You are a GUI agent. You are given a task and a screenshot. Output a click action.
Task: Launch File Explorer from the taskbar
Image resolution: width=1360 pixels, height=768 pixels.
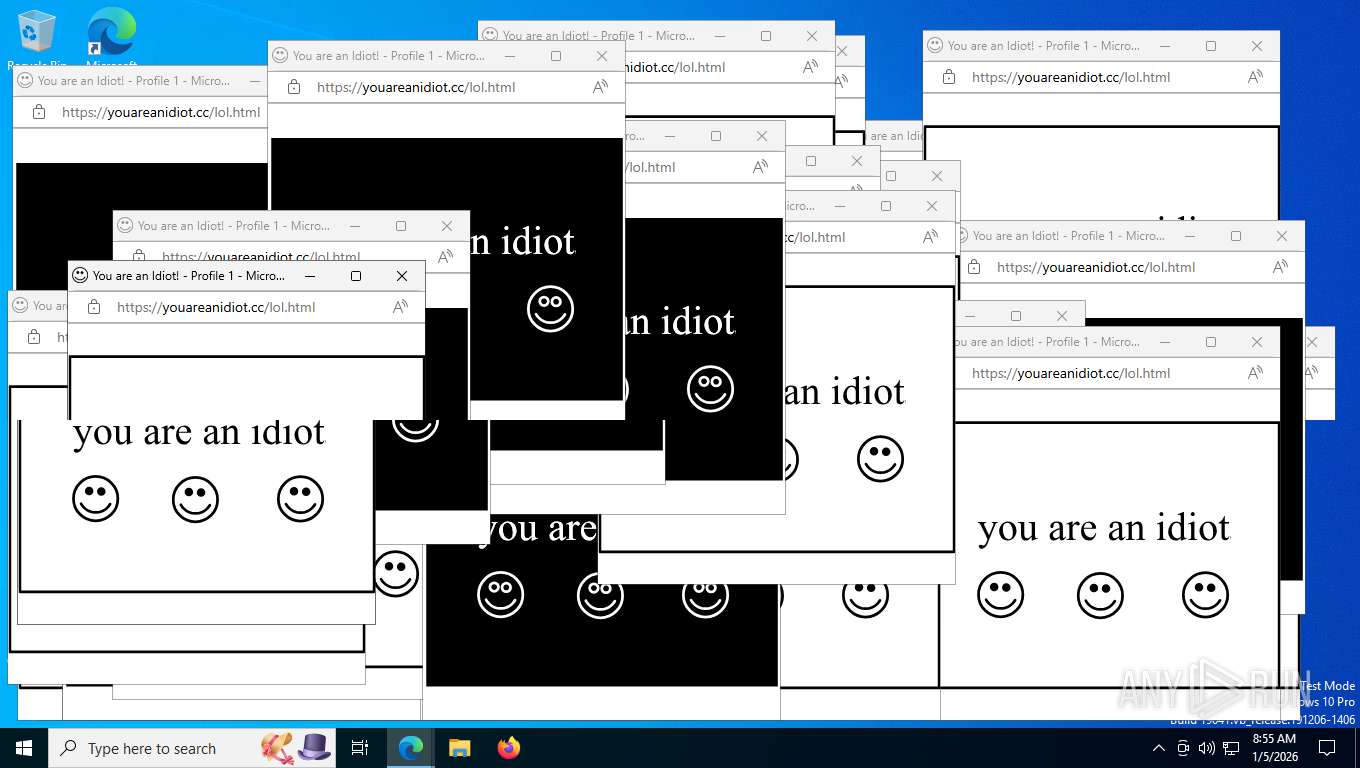click(459, 748)
